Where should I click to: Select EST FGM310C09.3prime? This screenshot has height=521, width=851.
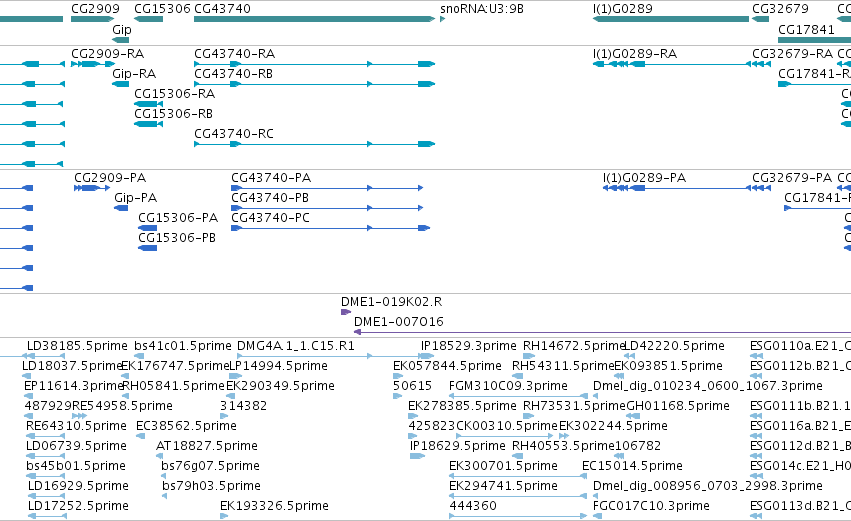(x=509, y=386)
